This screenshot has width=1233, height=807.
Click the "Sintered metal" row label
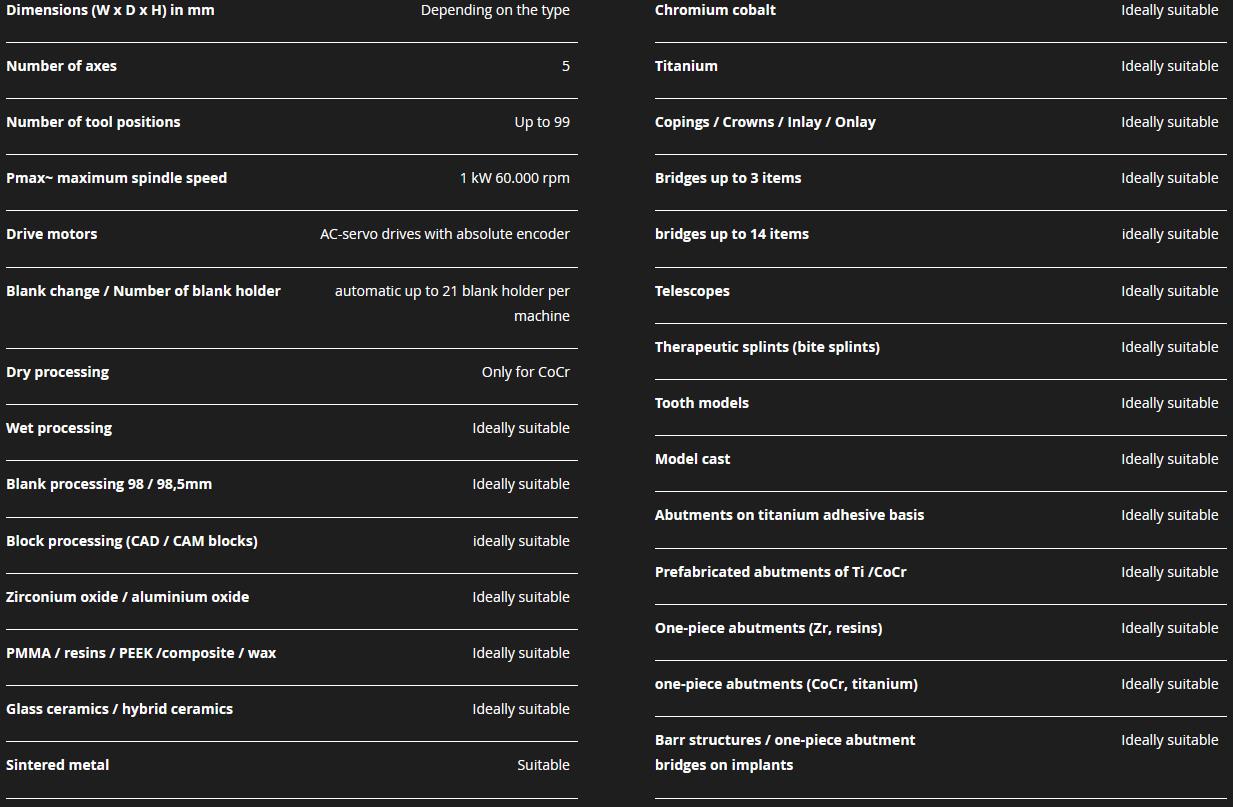pos(57,765)
